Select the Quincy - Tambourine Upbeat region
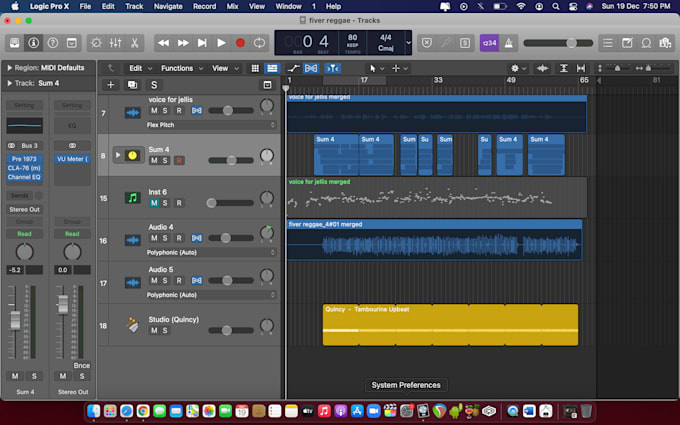Screen dimensions: 680x425 [450, 325]
